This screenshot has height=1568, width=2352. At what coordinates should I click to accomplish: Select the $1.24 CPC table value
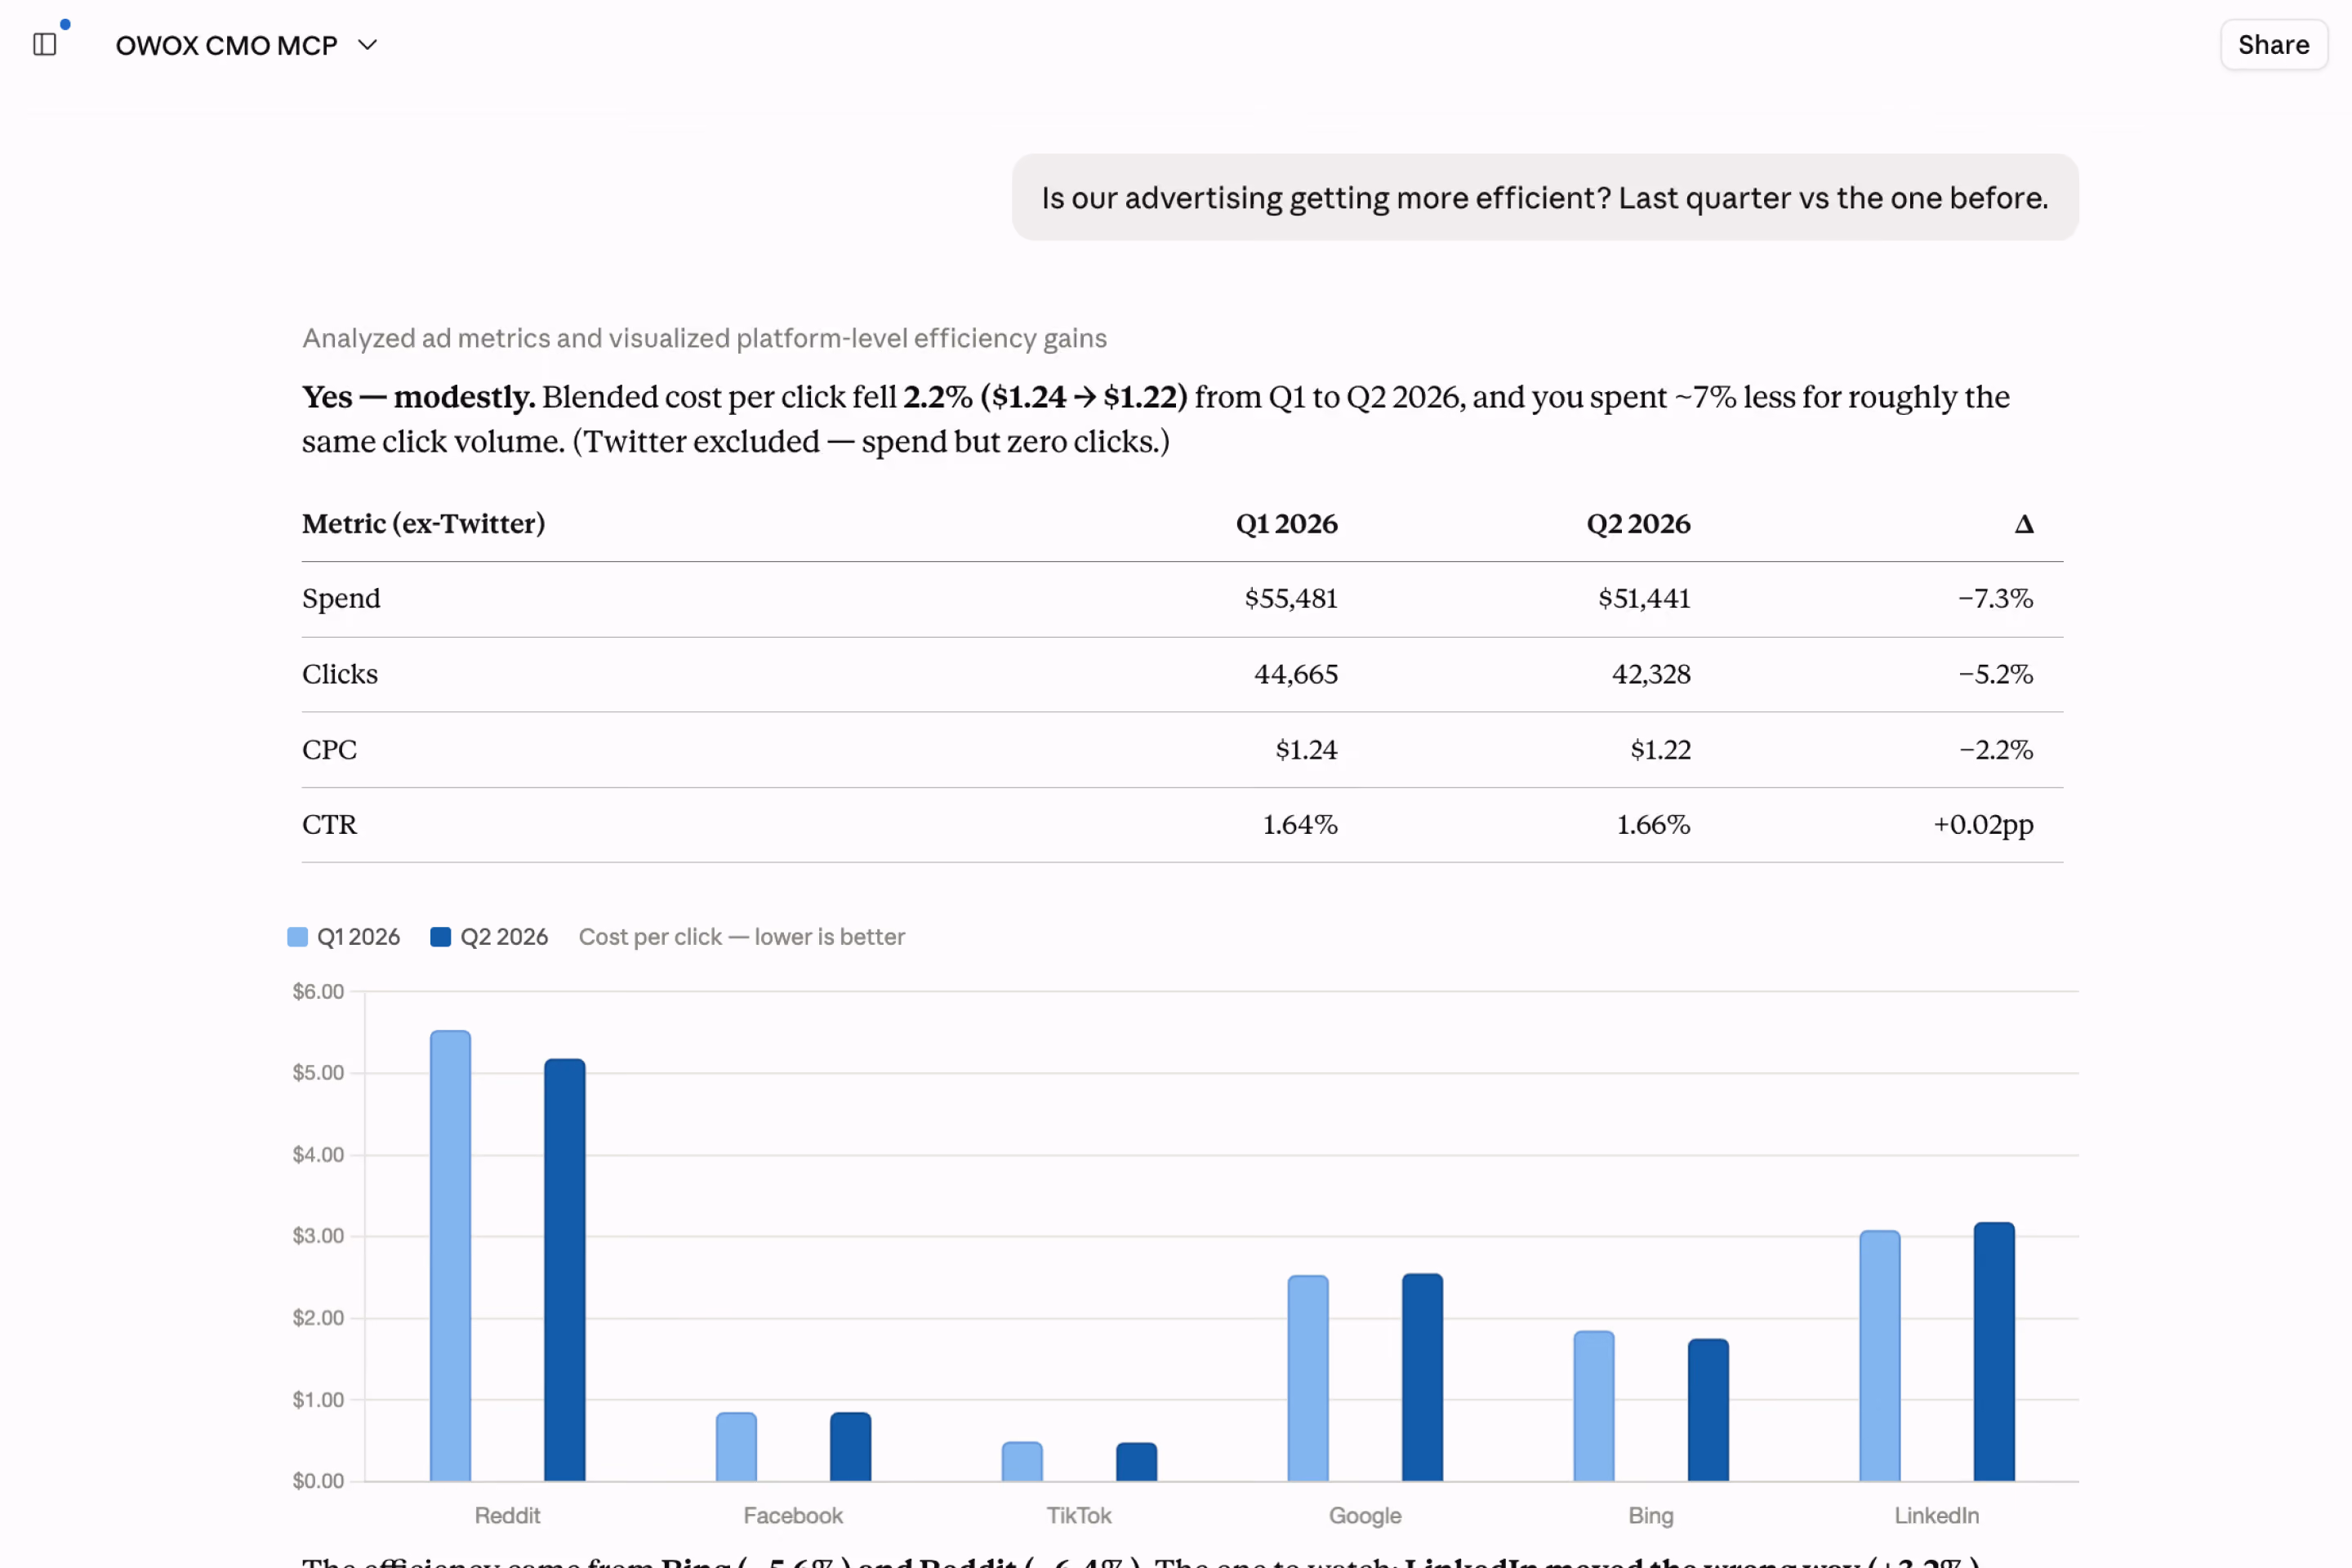point(1306,749)
